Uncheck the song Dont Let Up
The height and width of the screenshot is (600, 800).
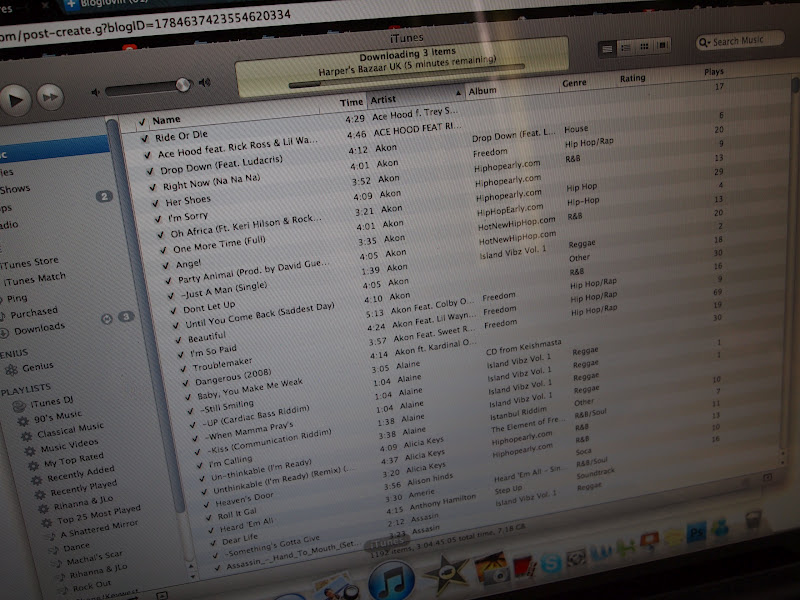(173, 310)
